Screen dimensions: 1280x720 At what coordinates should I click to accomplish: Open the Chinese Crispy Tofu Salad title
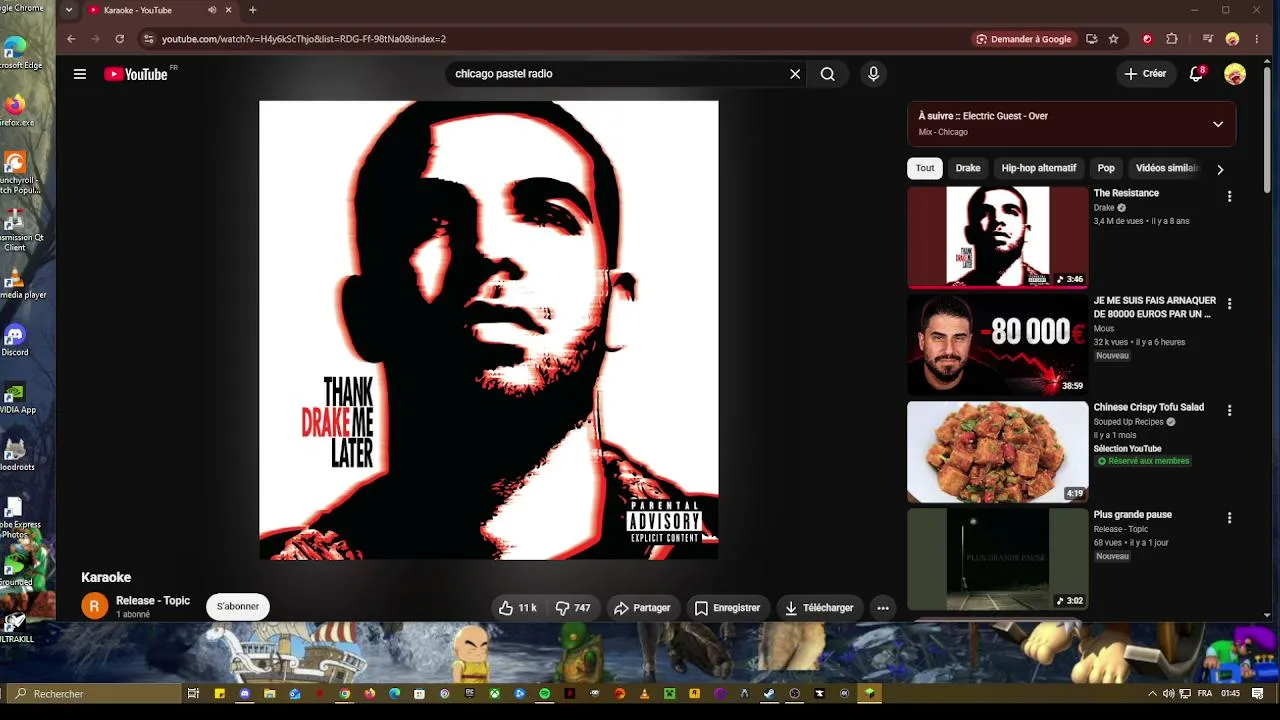point(1148,408)
